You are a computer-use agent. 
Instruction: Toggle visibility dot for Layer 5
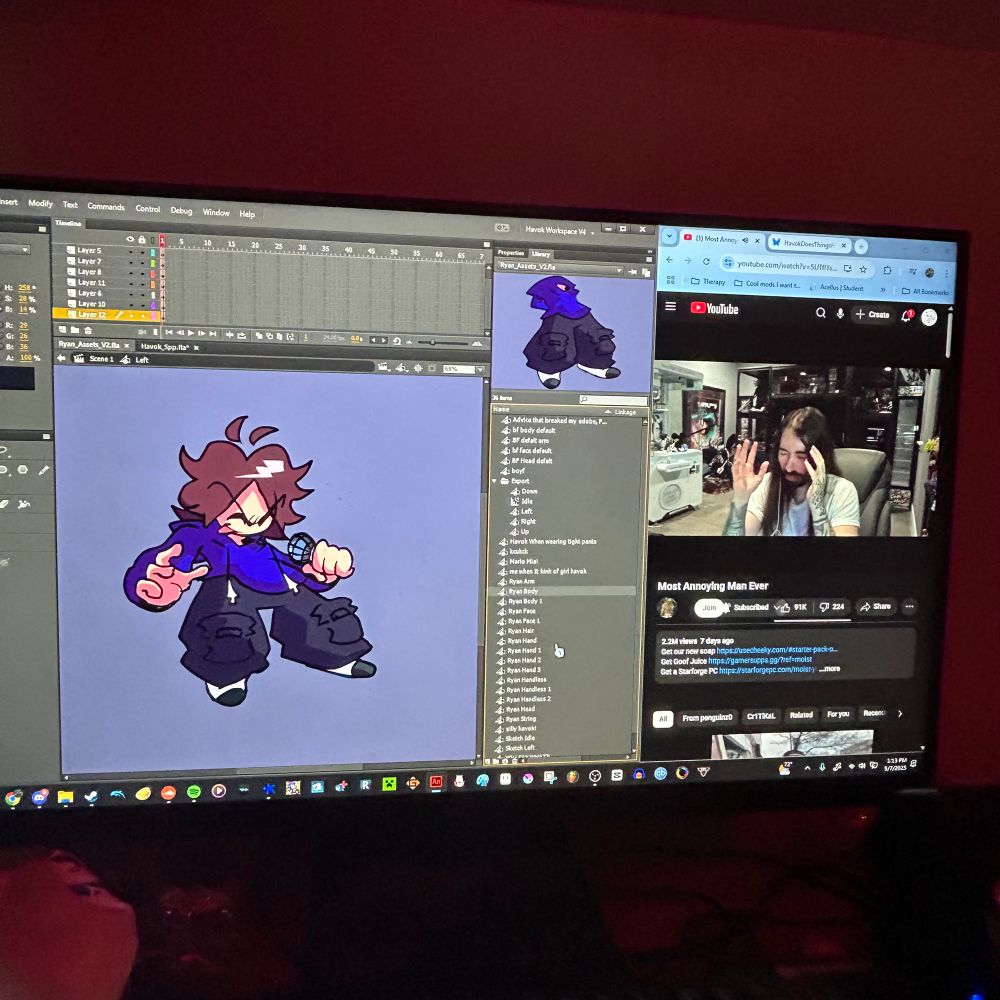click(131, 251)
